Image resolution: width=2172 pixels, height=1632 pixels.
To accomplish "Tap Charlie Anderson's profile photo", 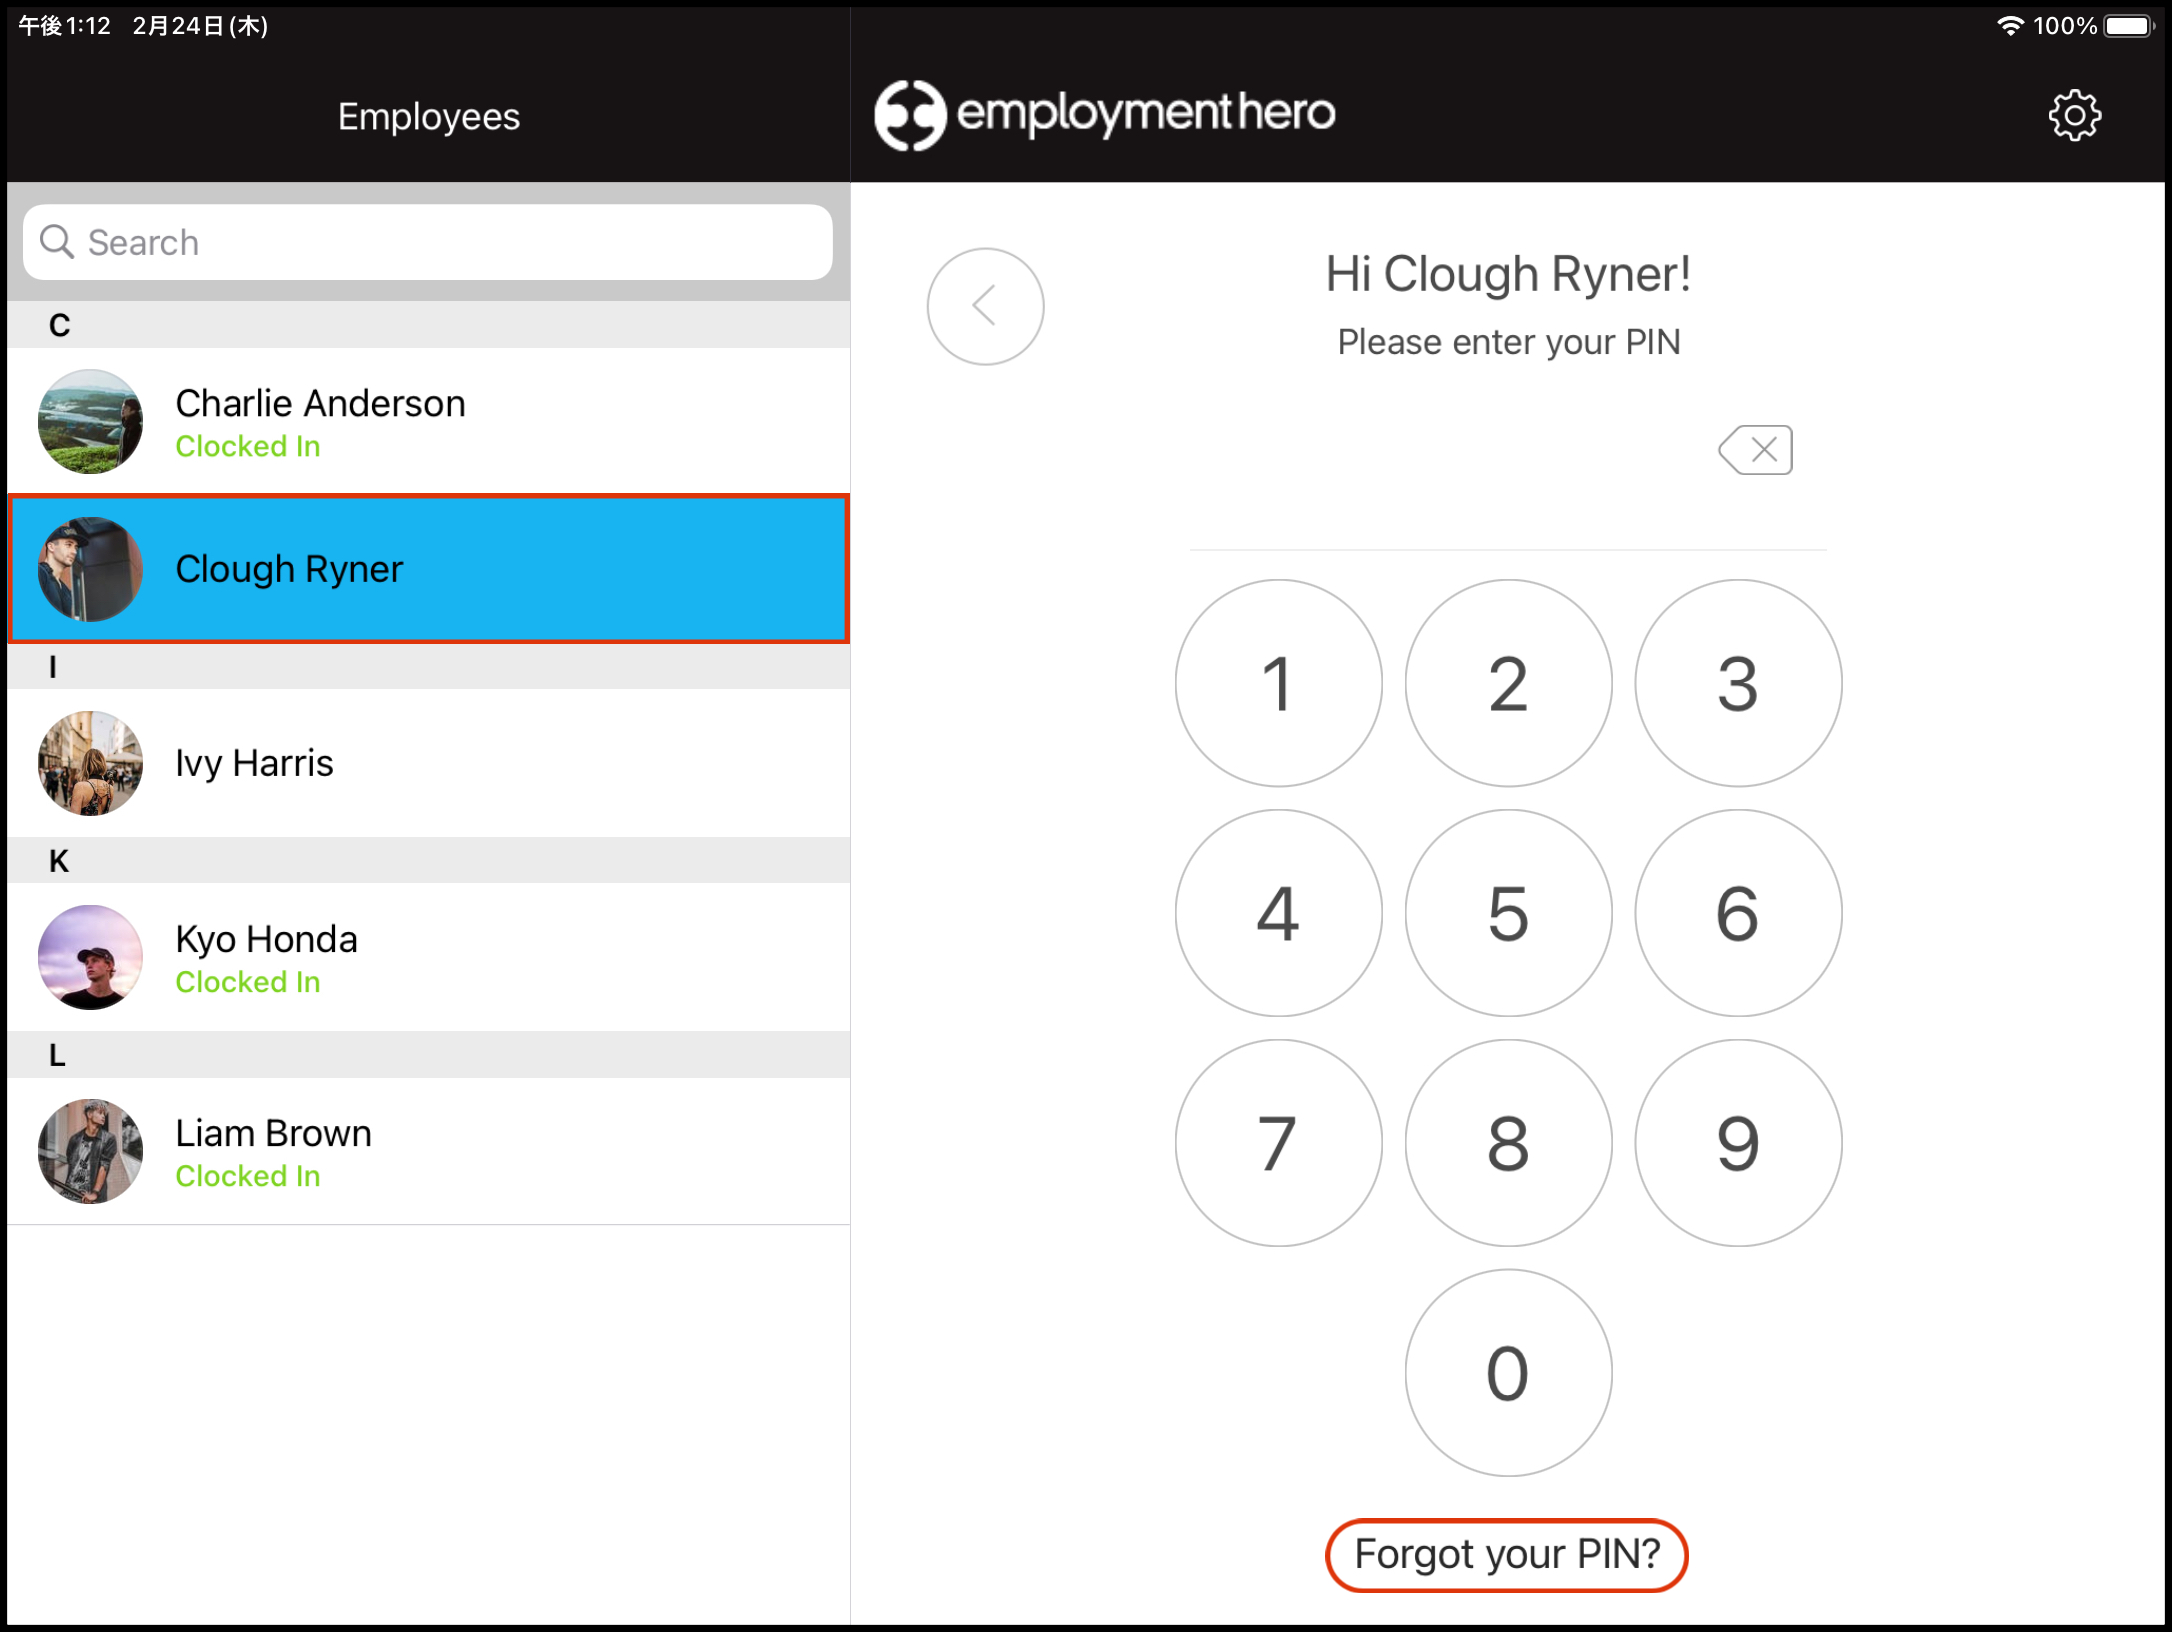I will 90,422.
